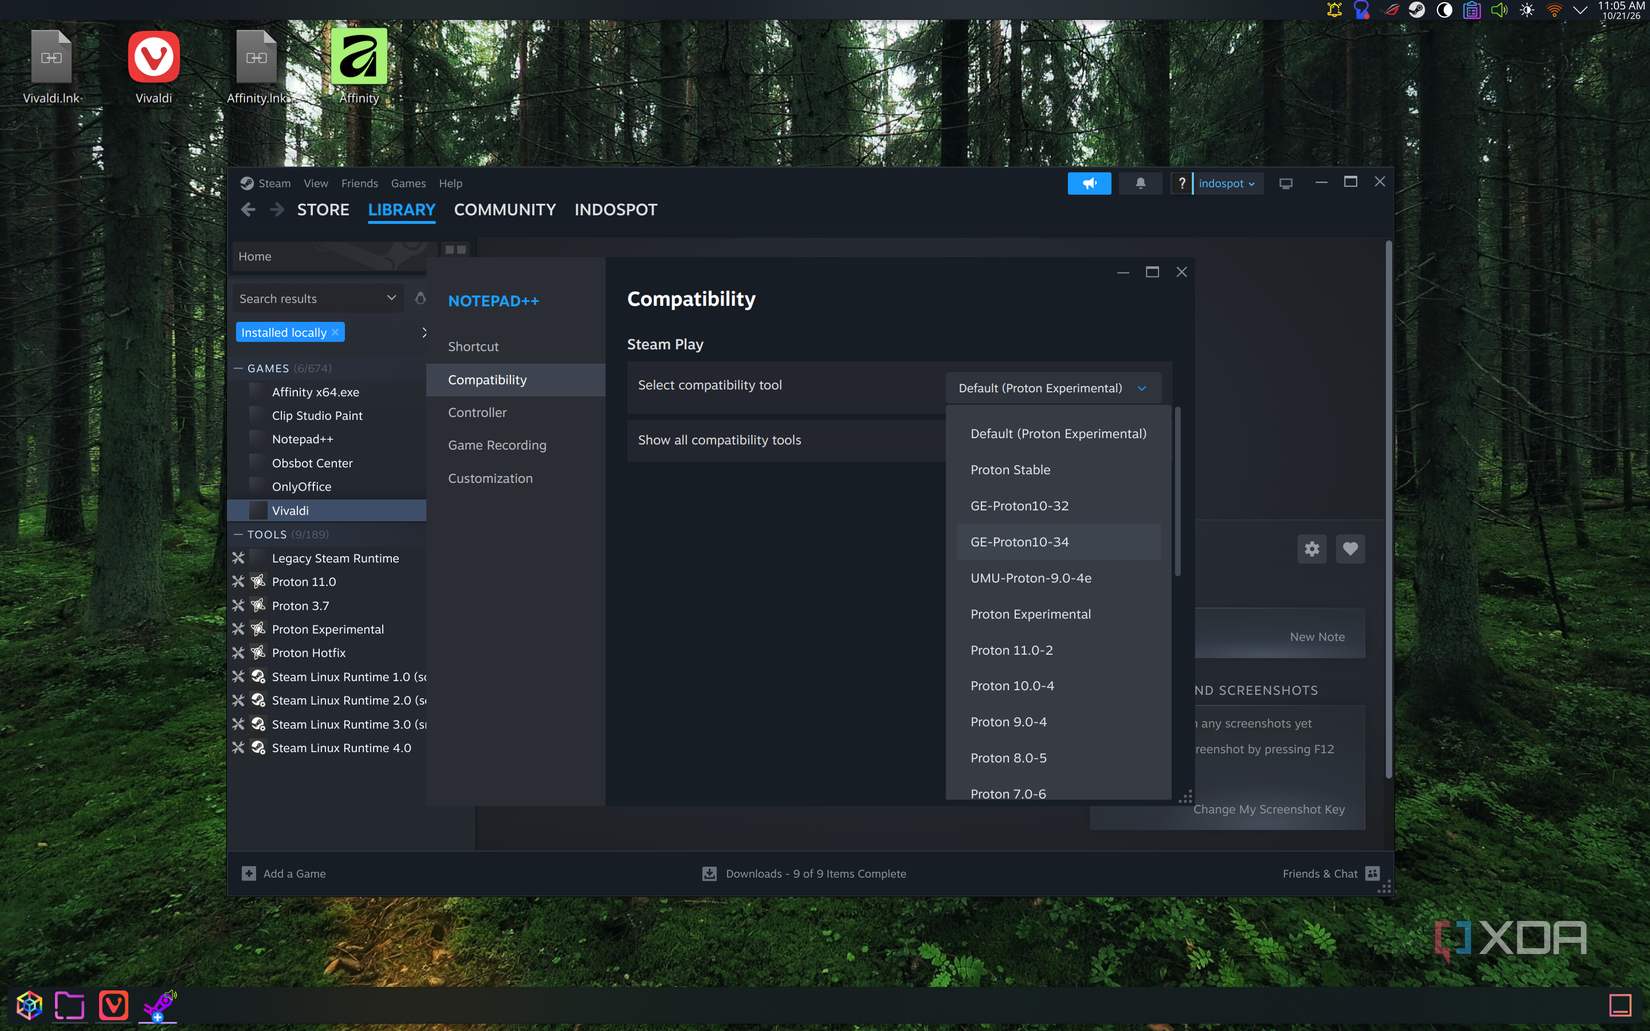Switch to the STORE tab
The width and height of the screenshot is (1650, 1031).
[x=323, y=209]
